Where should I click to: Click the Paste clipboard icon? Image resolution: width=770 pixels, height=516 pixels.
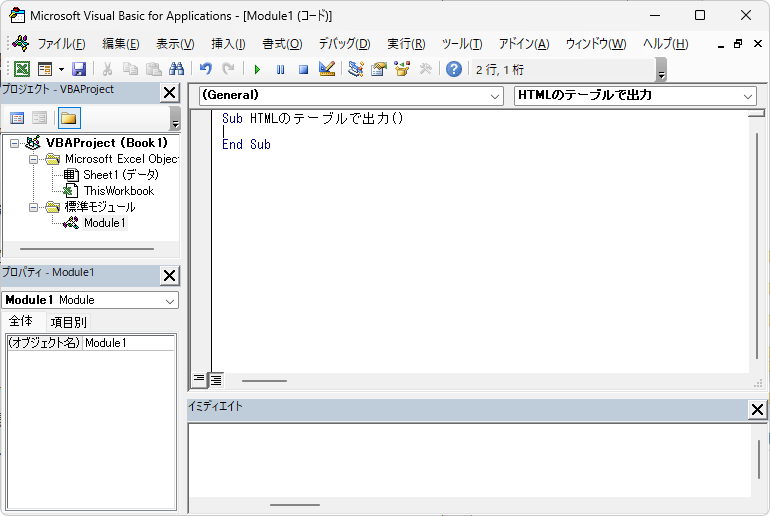pos(154,69)
